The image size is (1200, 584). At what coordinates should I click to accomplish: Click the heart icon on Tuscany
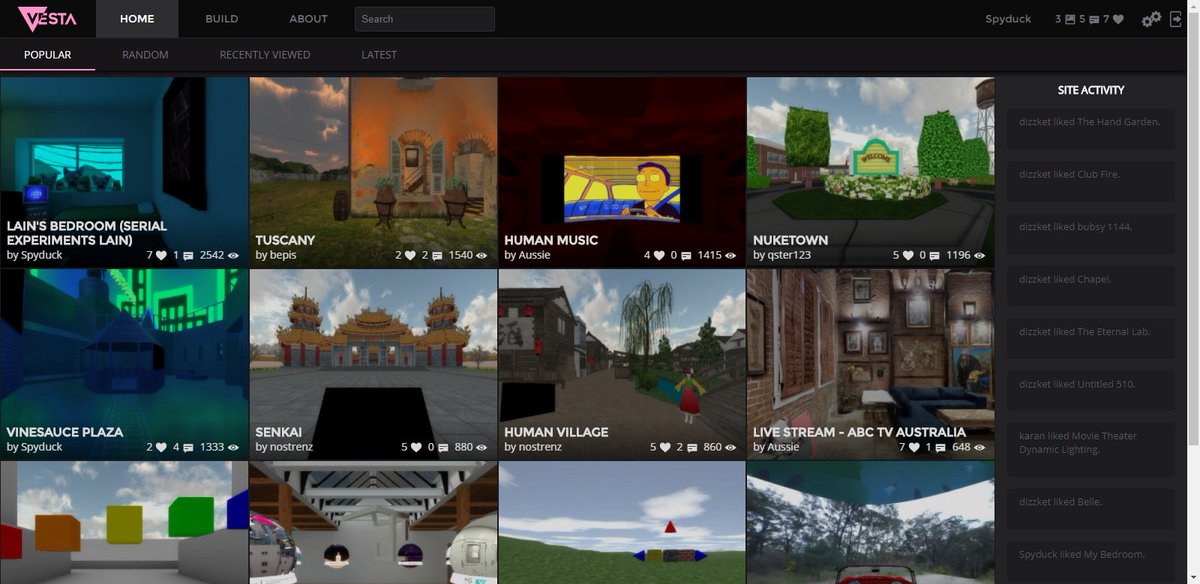(x=411, y=255)
